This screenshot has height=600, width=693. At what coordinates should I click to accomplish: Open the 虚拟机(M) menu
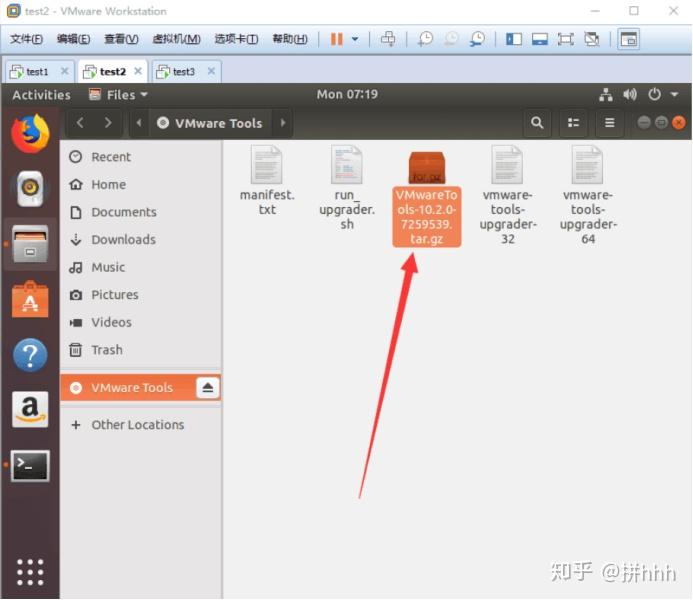[176, 39]
